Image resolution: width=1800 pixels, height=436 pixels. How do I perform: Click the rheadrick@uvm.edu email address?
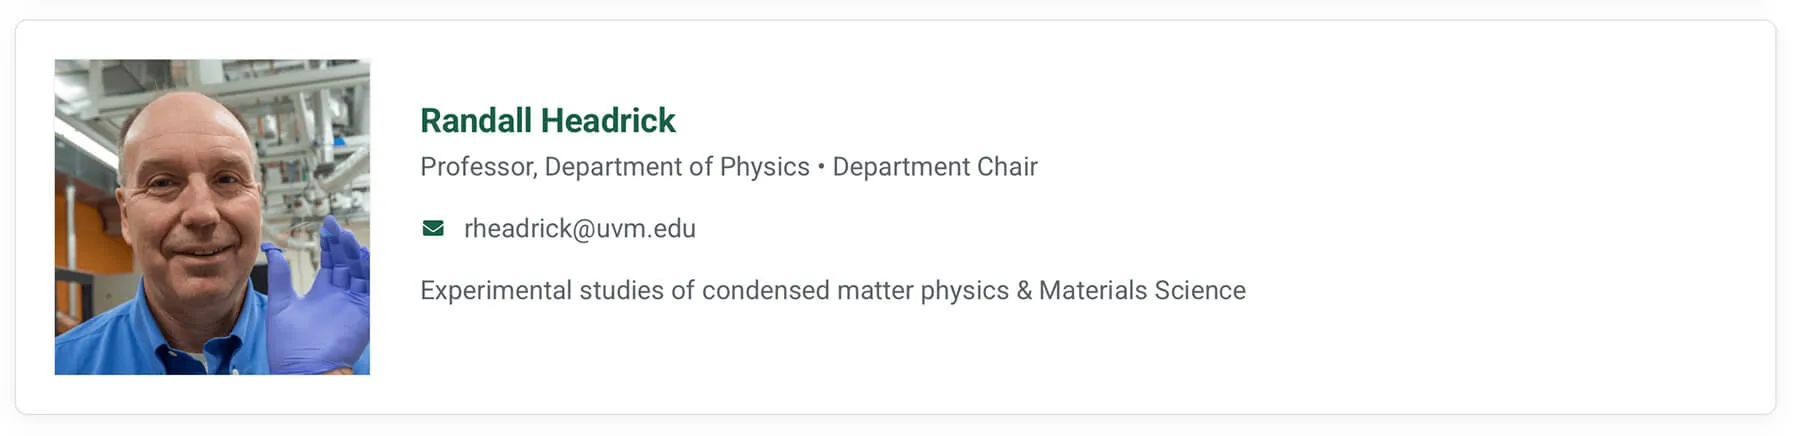pos(579,229)
